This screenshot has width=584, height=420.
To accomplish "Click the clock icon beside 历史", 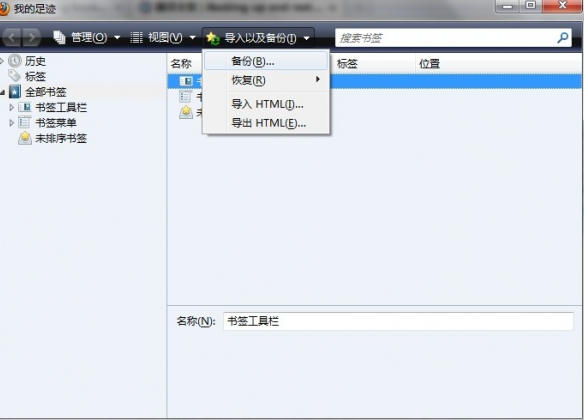I will pos(15,61).
